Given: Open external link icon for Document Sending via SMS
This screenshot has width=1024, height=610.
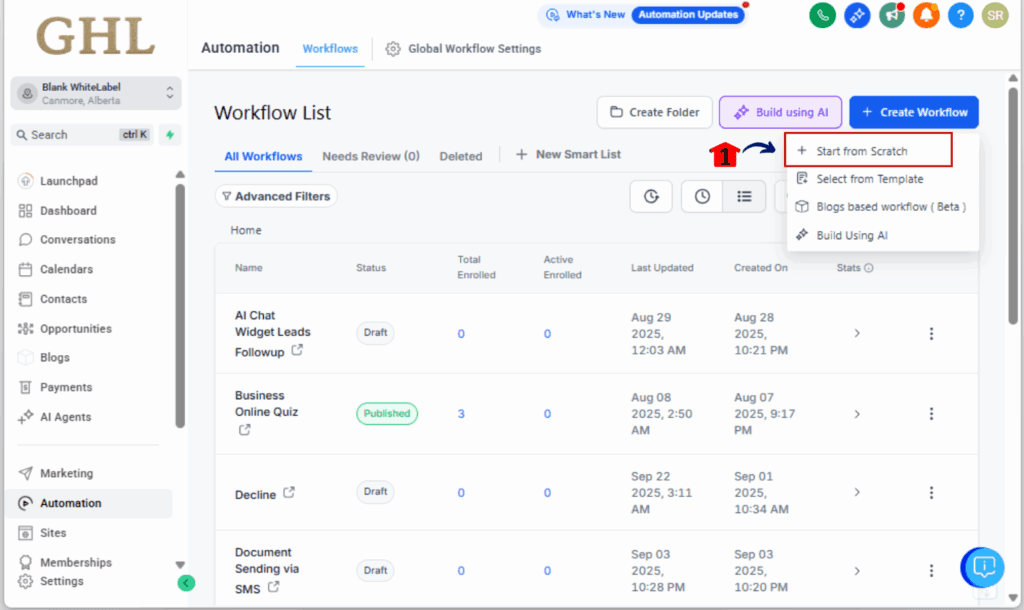Looking at the screenshot, I should (273, 587).
